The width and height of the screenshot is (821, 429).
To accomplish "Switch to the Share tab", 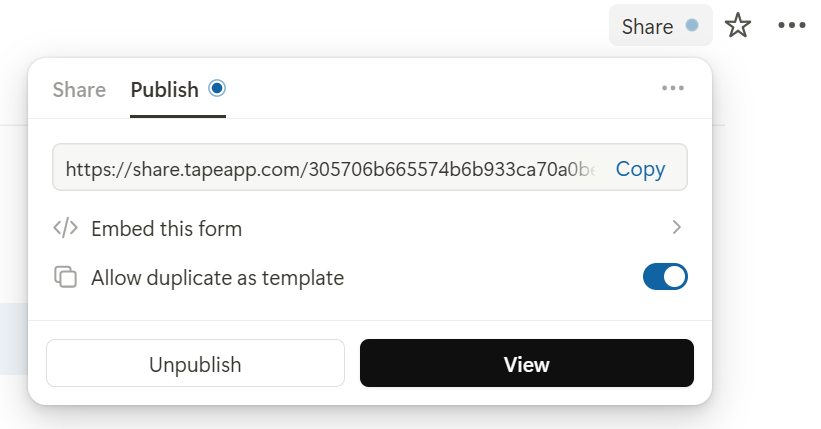I will pyautogui.click(x=79, y=89).
